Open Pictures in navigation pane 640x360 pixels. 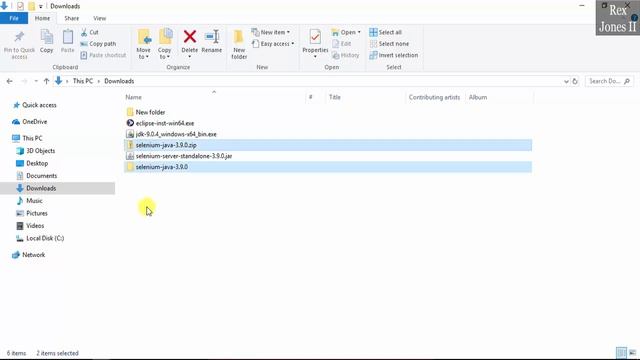(37, 213)
